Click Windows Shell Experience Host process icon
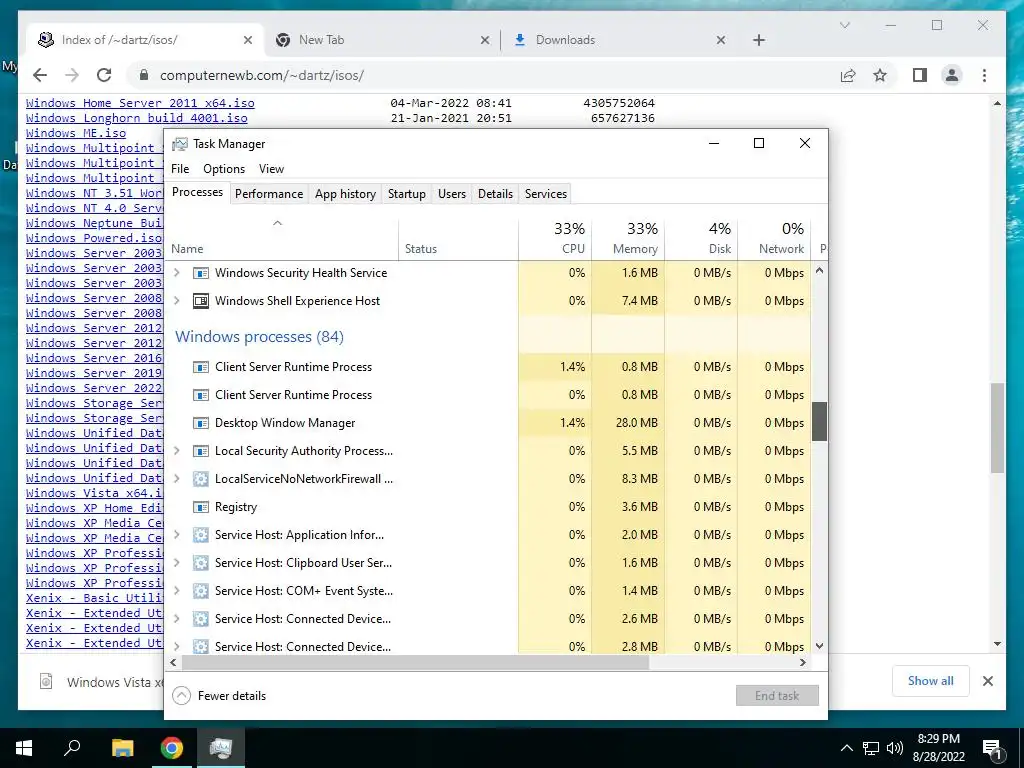 [x=200, y=301]
